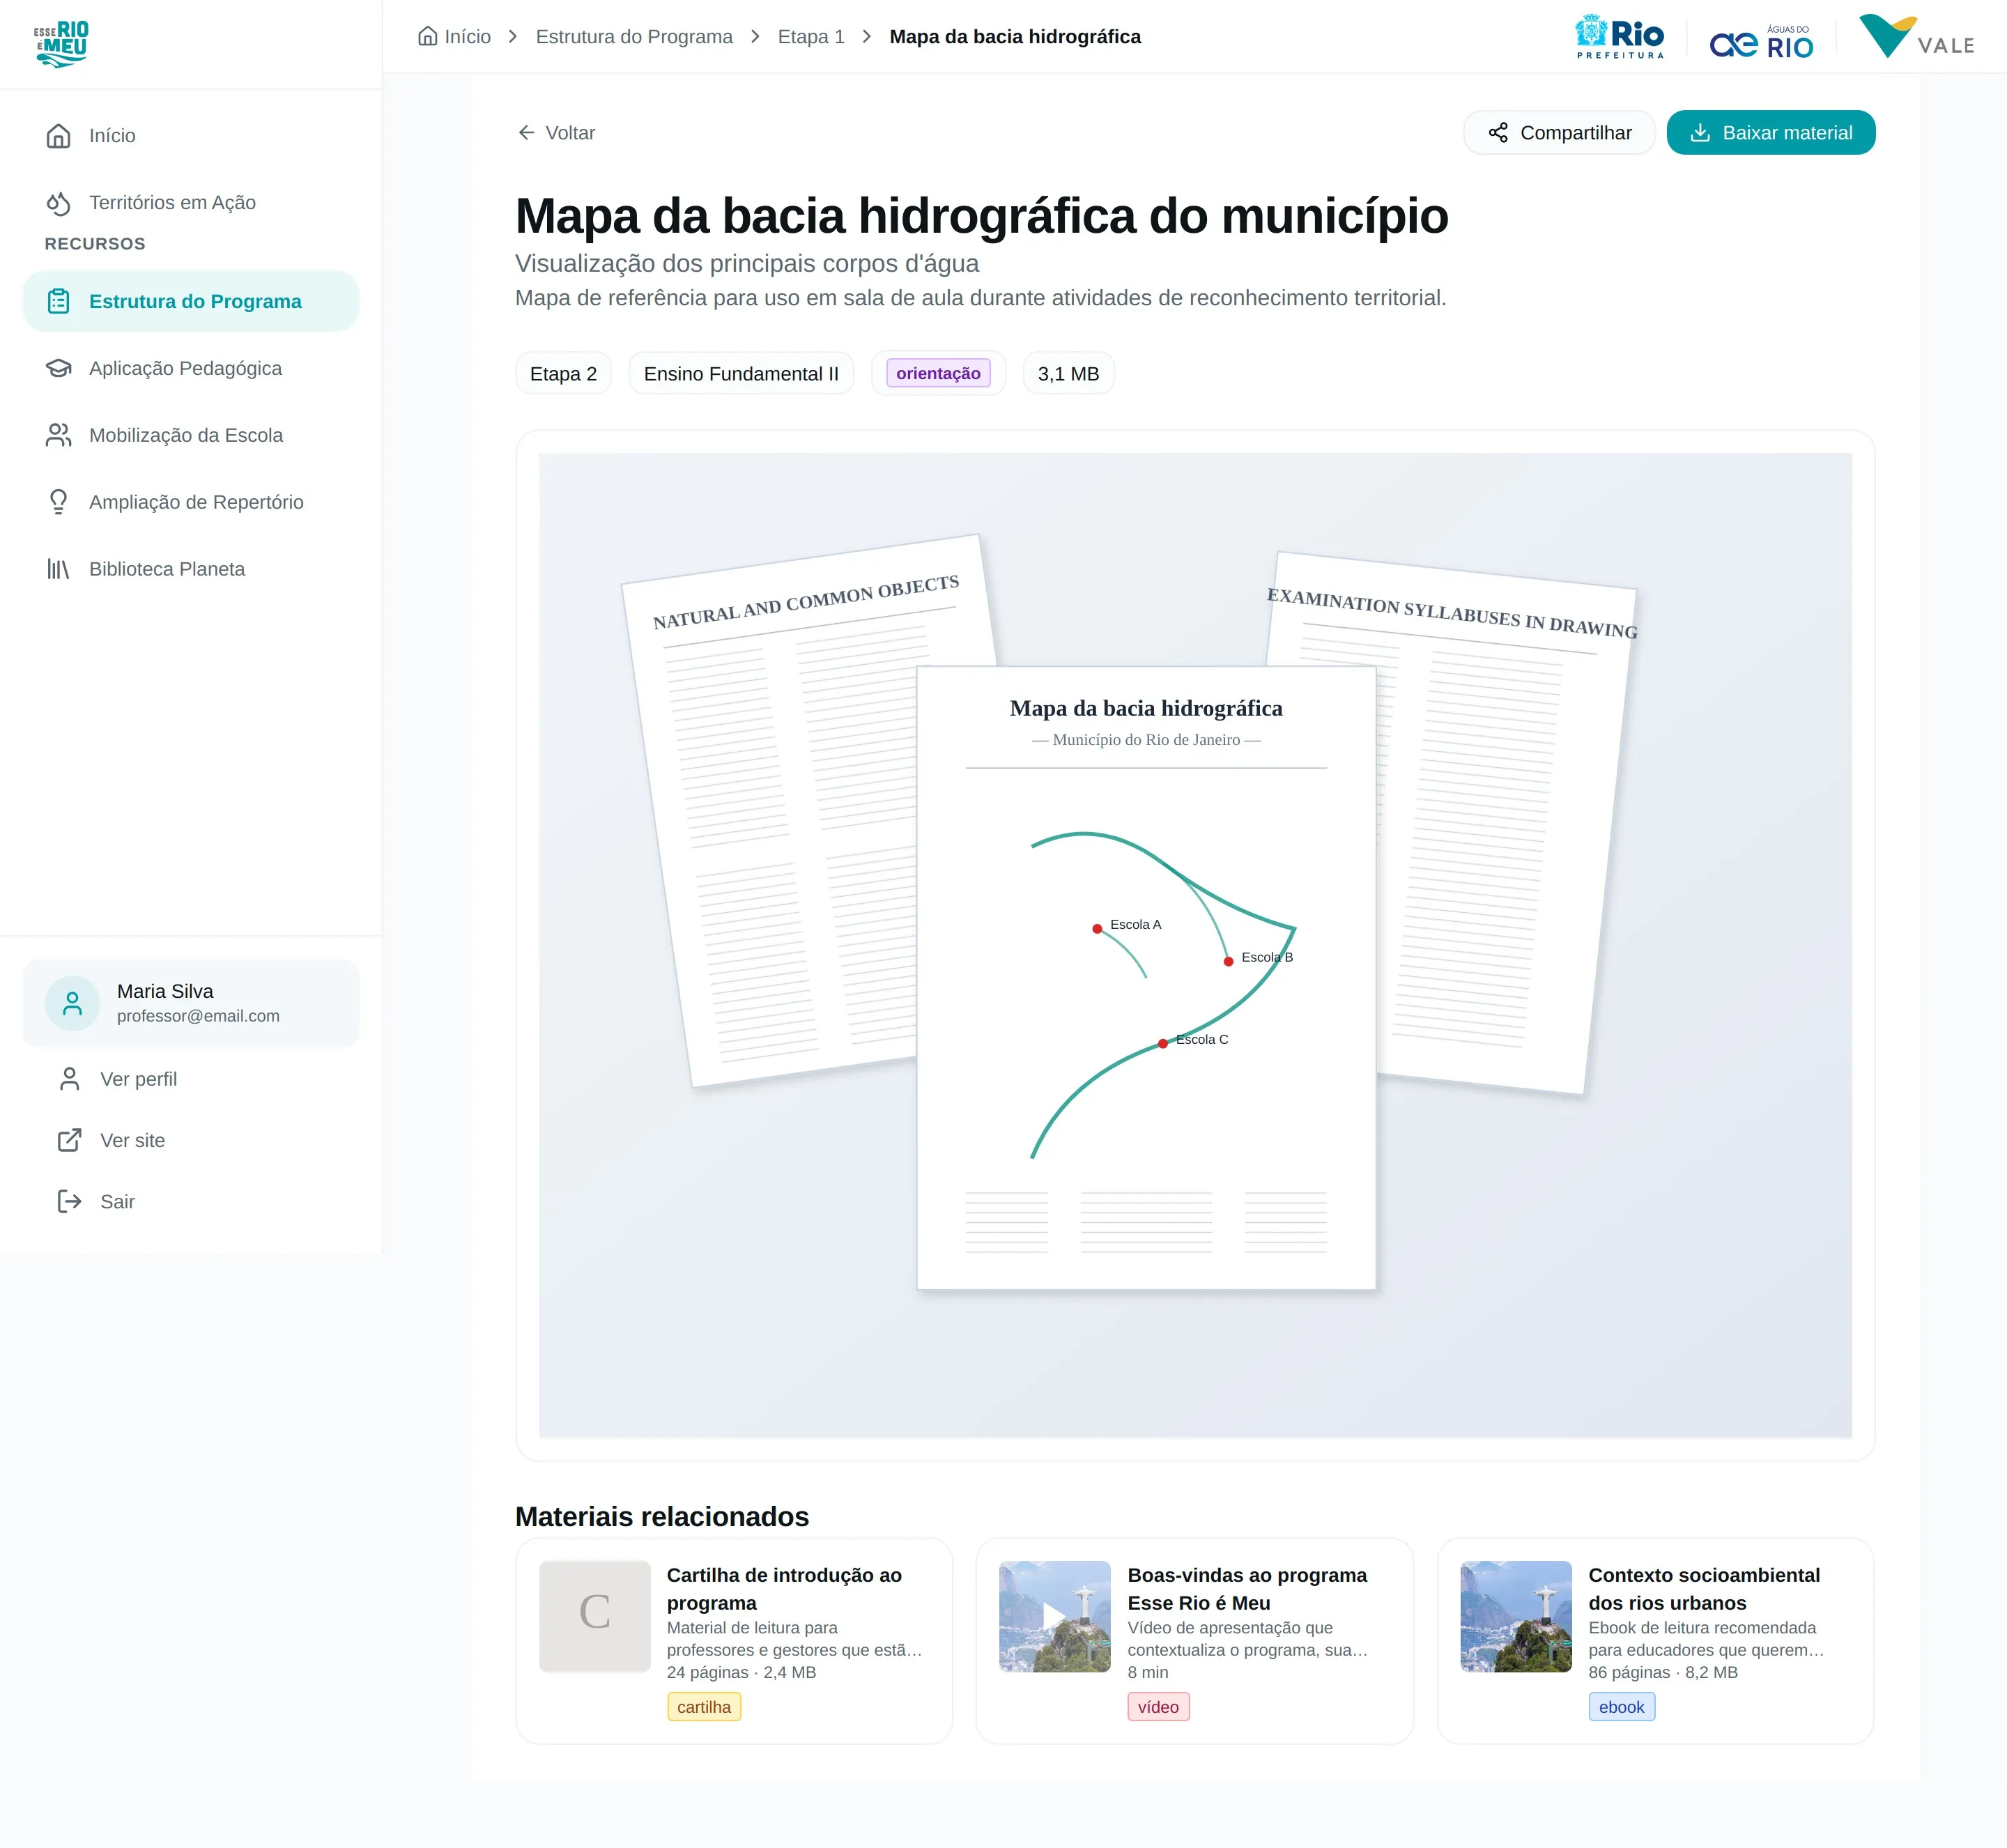Click the library books icon for Biblioteca Planeta
This screenshot has width=2007, height=1848.
coord(59,569)
